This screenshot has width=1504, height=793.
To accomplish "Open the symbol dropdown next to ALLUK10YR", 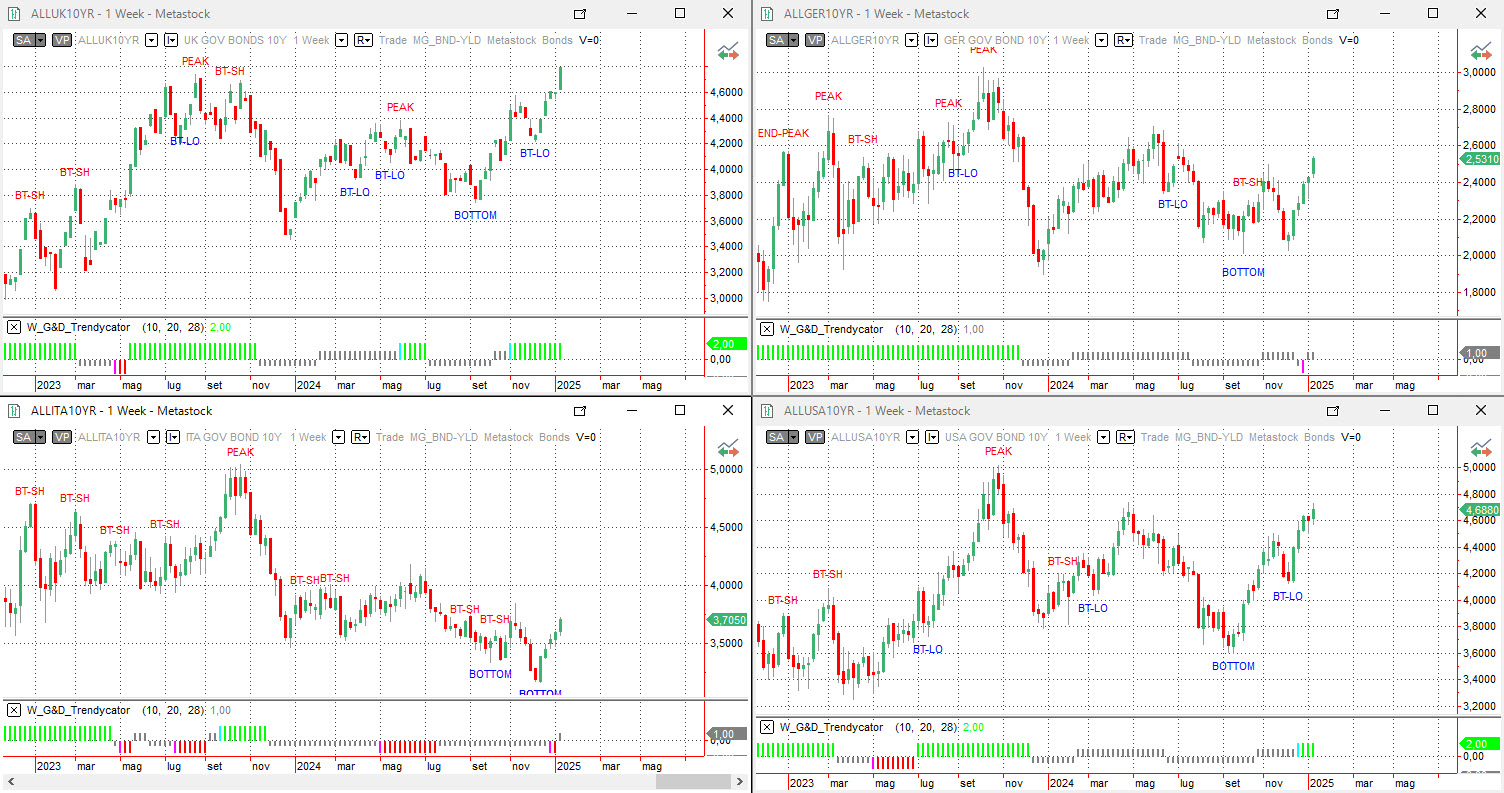I will [x=152, y=40].
